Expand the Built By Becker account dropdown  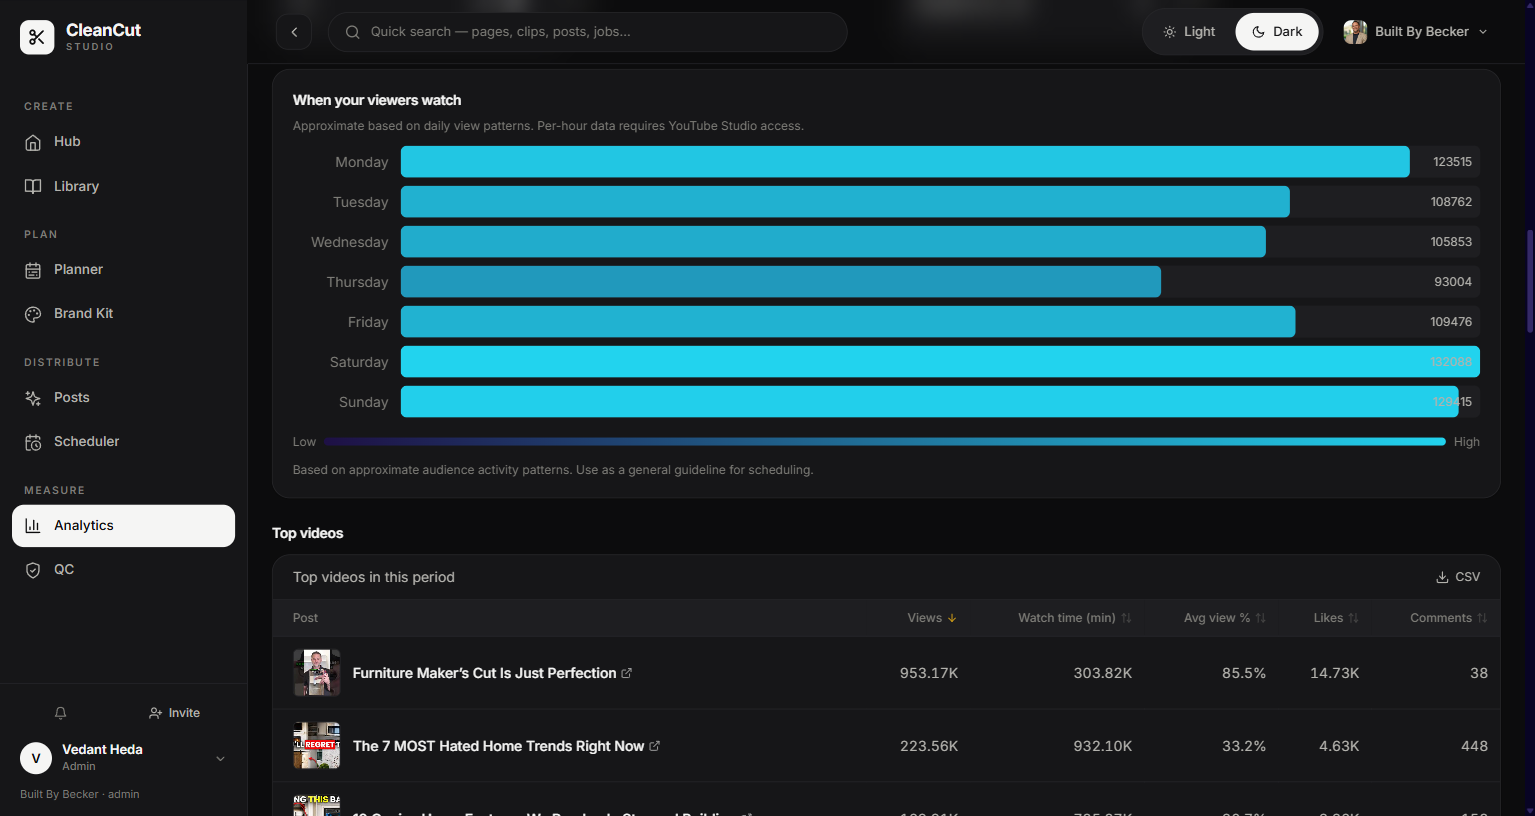pyautogui.click(x=1416, y=32)
